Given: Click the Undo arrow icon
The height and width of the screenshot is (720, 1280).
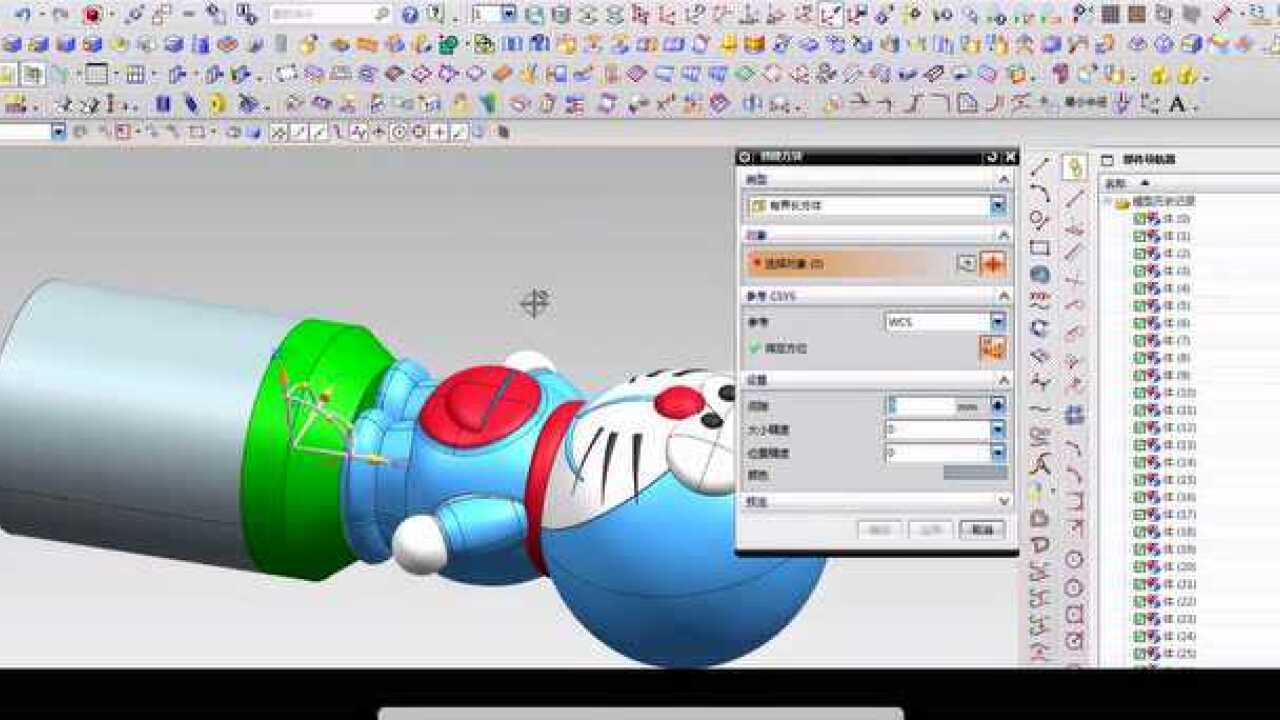Looking at the screenshot, I should click(22, 14).
